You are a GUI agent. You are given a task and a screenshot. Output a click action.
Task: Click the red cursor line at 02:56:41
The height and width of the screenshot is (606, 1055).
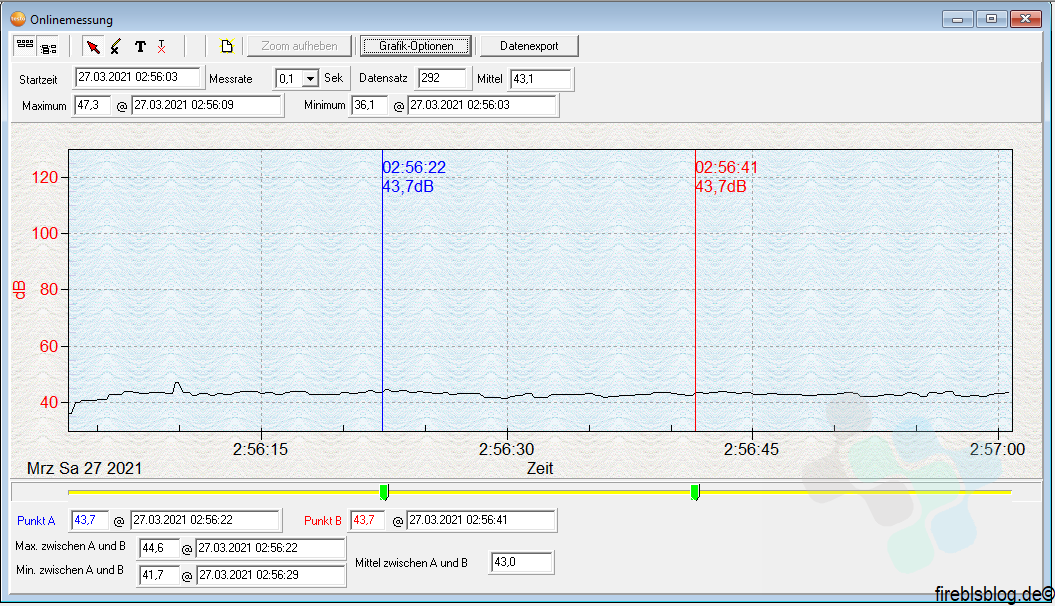click(695, 300)
